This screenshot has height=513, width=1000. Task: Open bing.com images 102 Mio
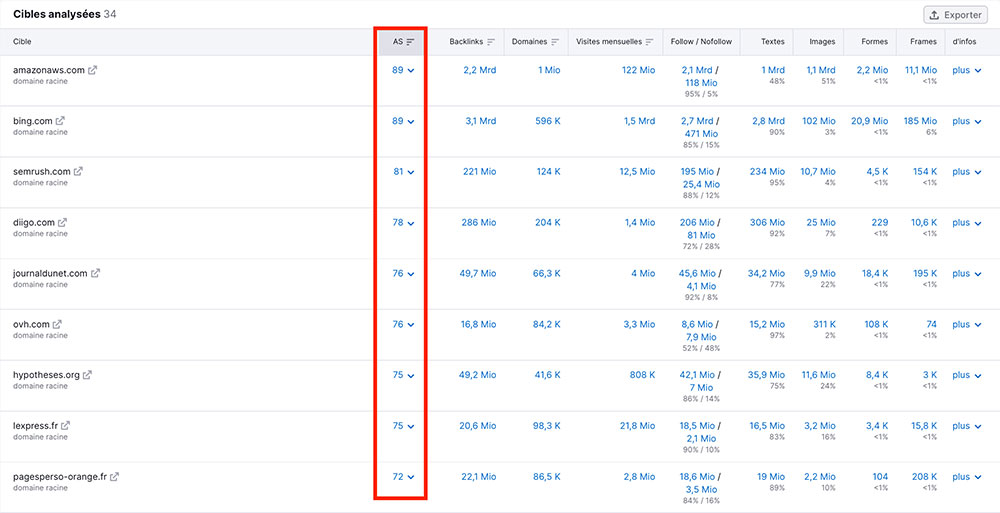tap(819, 121)
